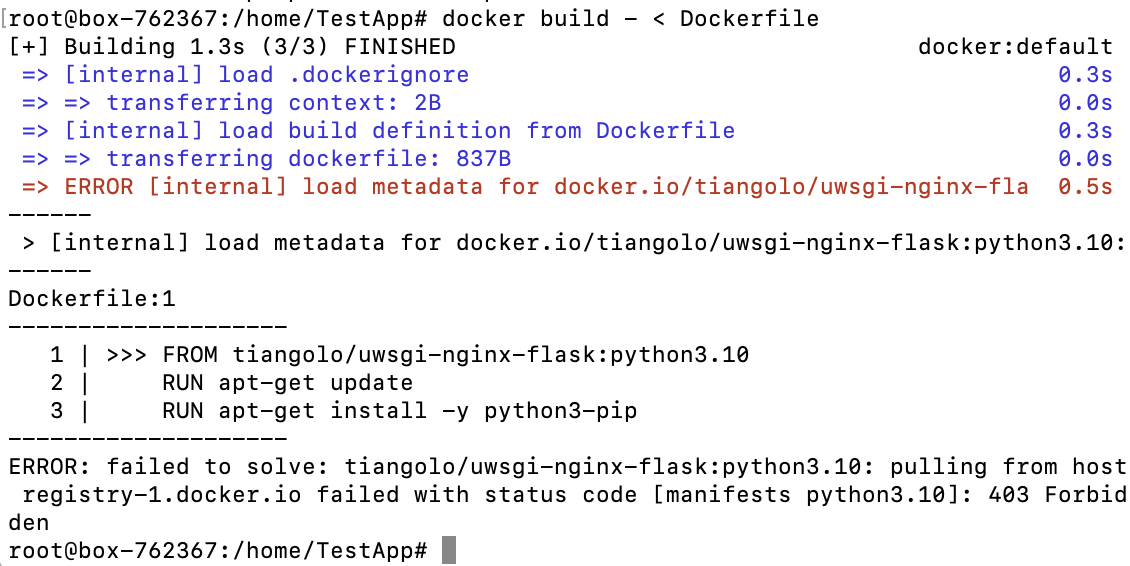Click the 'ERROR: failed to solve' message
This screenshot has width=1130, height=566.
(169, 467)
